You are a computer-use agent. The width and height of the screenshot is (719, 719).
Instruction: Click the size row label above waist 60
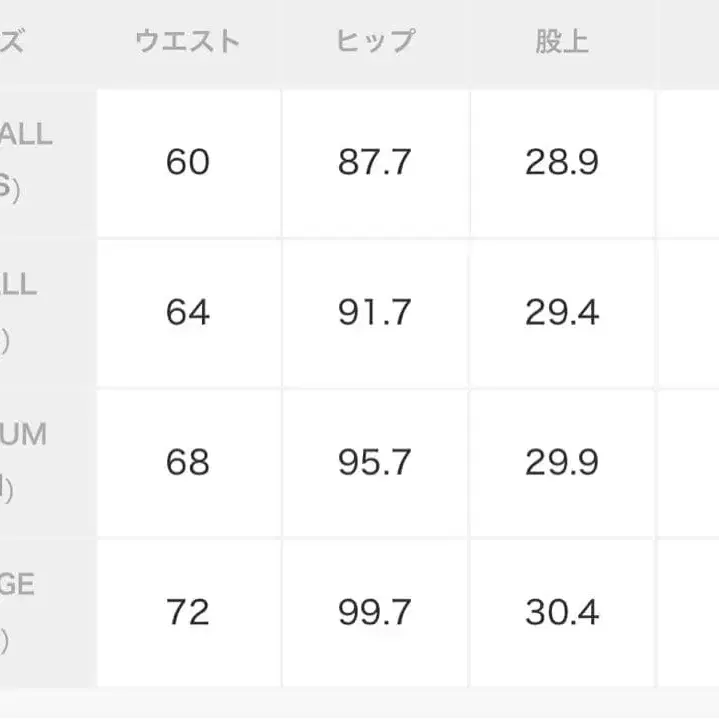[x=28, y=160]
